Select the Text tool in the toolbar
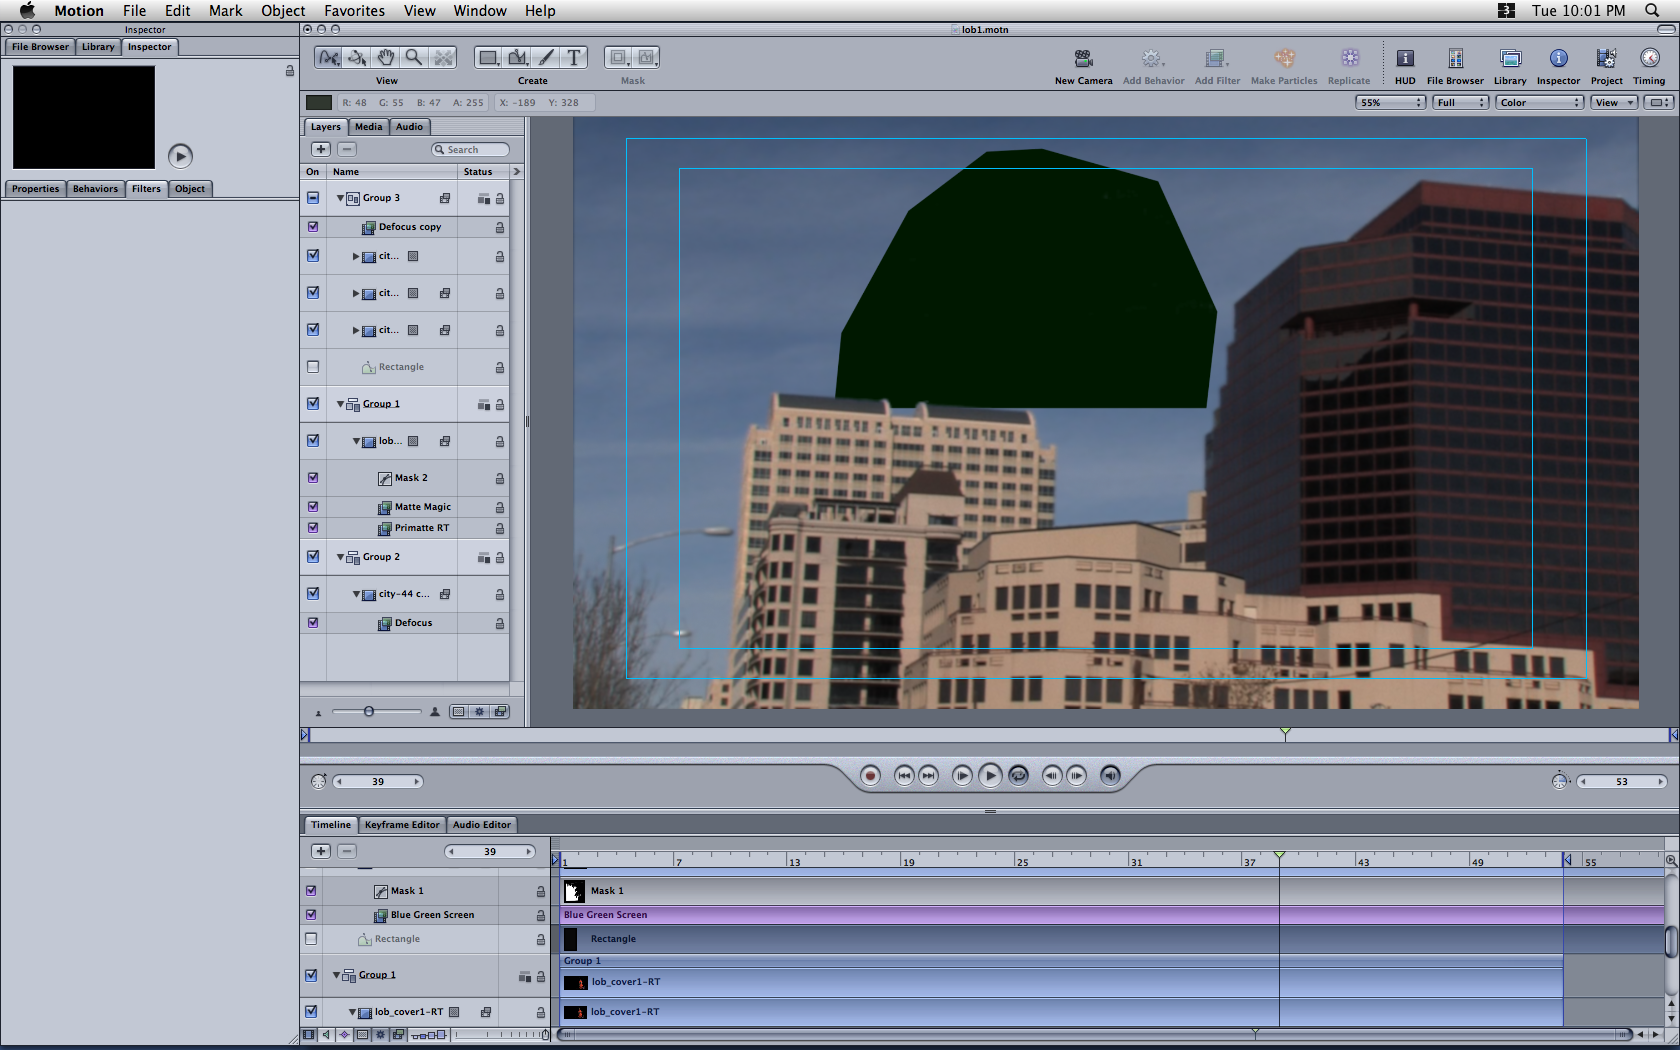The image size is (1680, 1050). [574, 58]
